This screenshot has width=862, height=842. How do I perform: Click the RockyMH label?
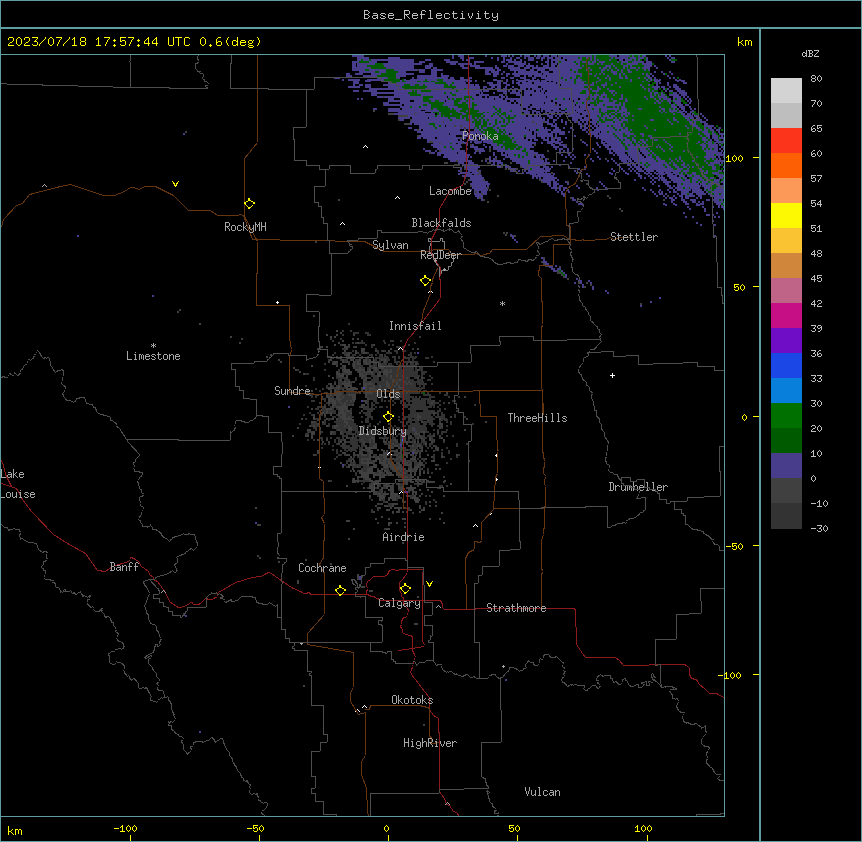point(245,226)
